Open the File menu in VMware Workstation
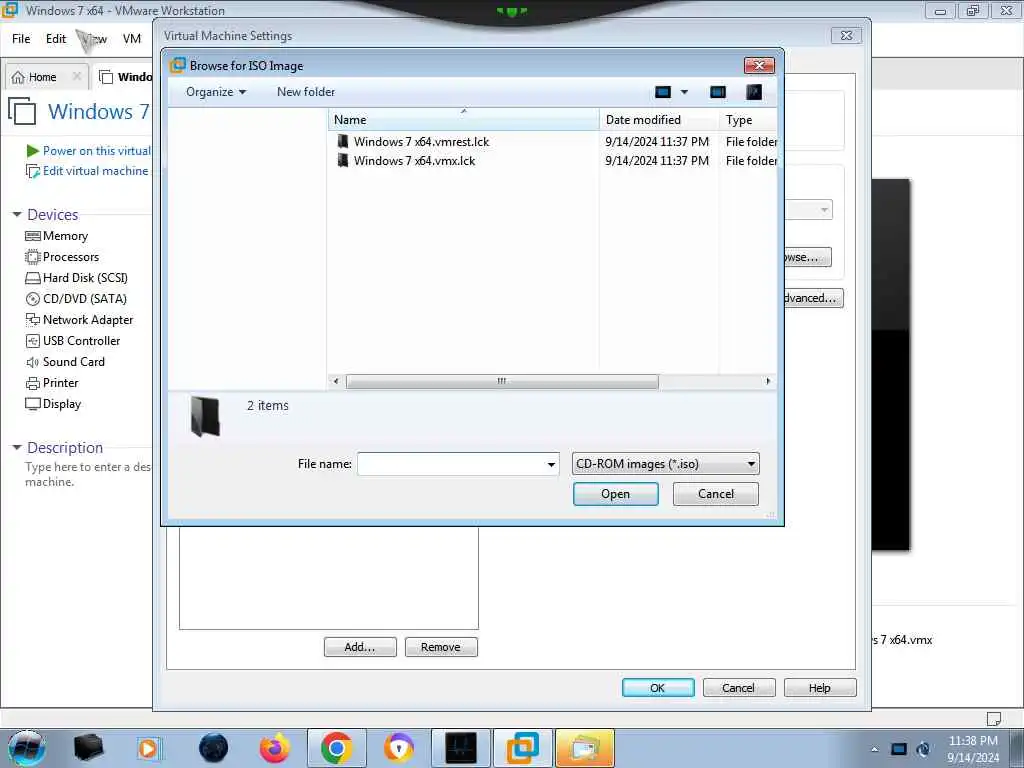 tap(21, 39)
